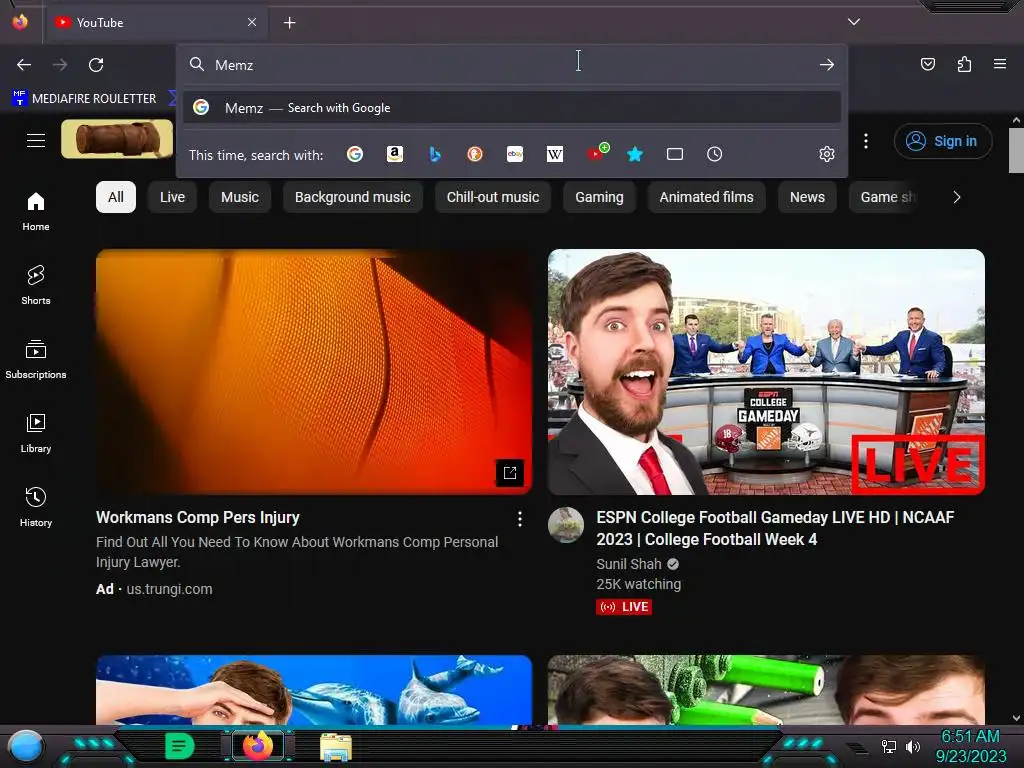Screen dimensions: 1024x768
Task: Search open tabs with the tab icon
Action: 675,154
